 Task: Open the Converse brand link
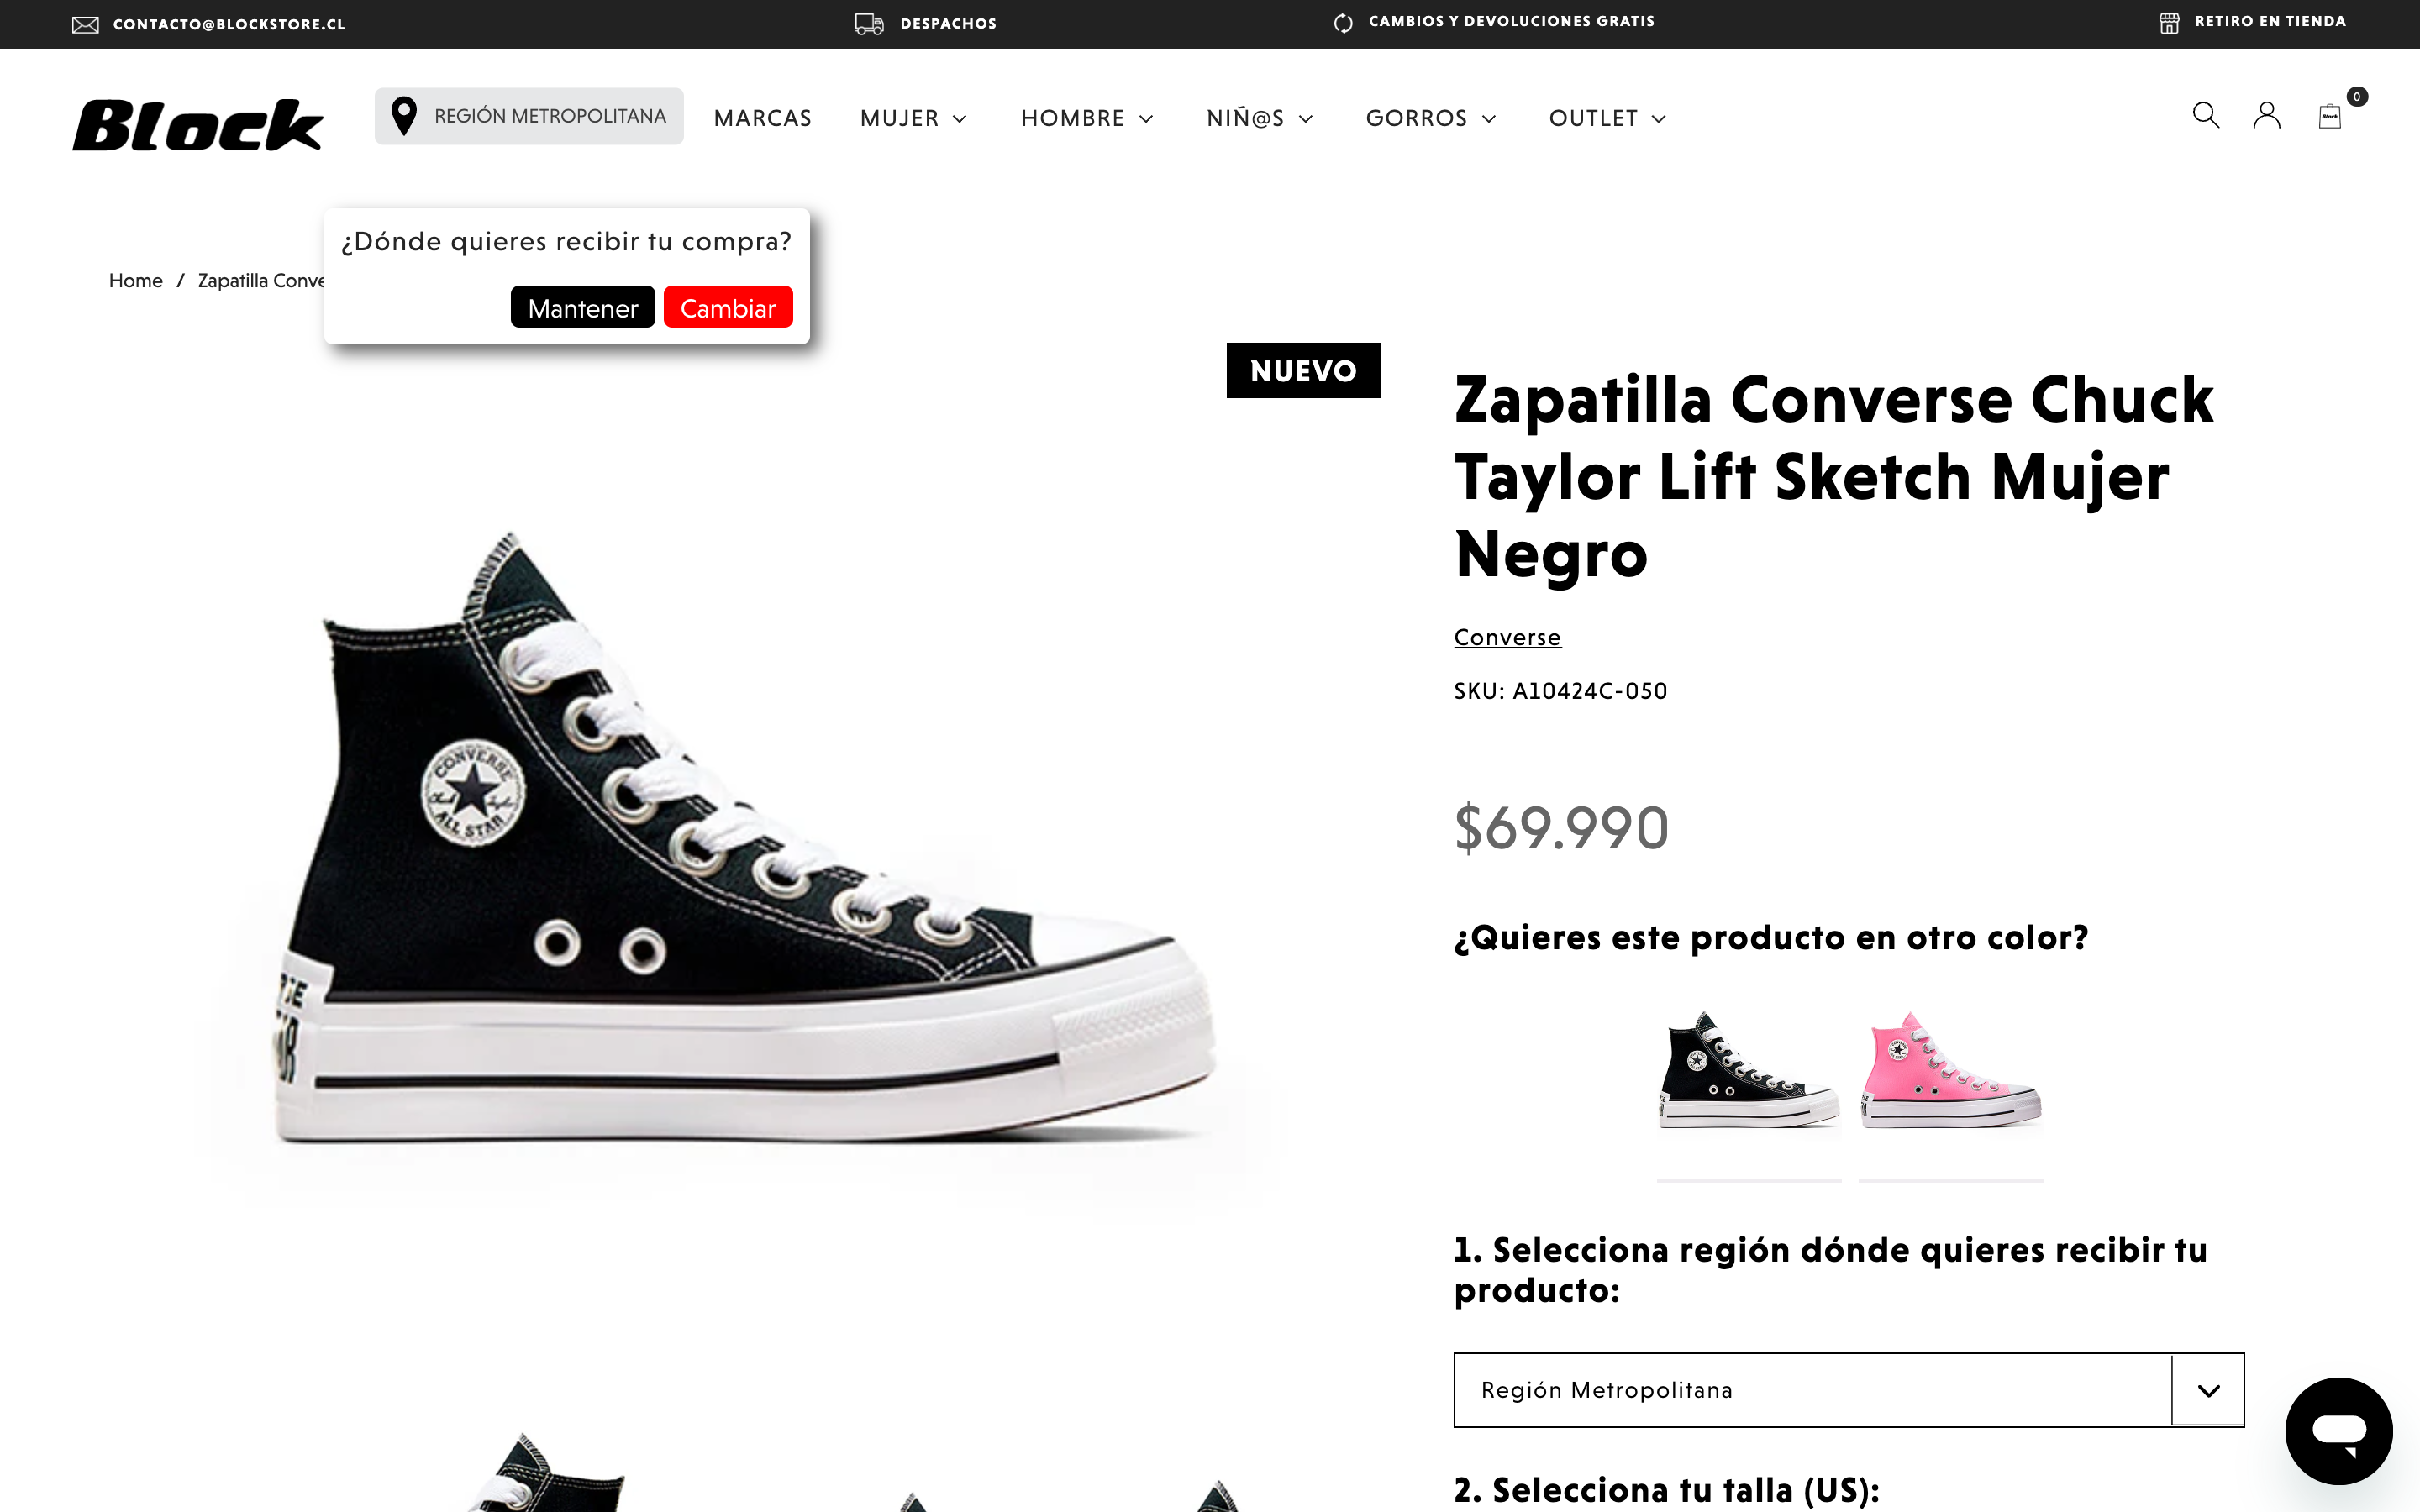(x=1507, y=637)
